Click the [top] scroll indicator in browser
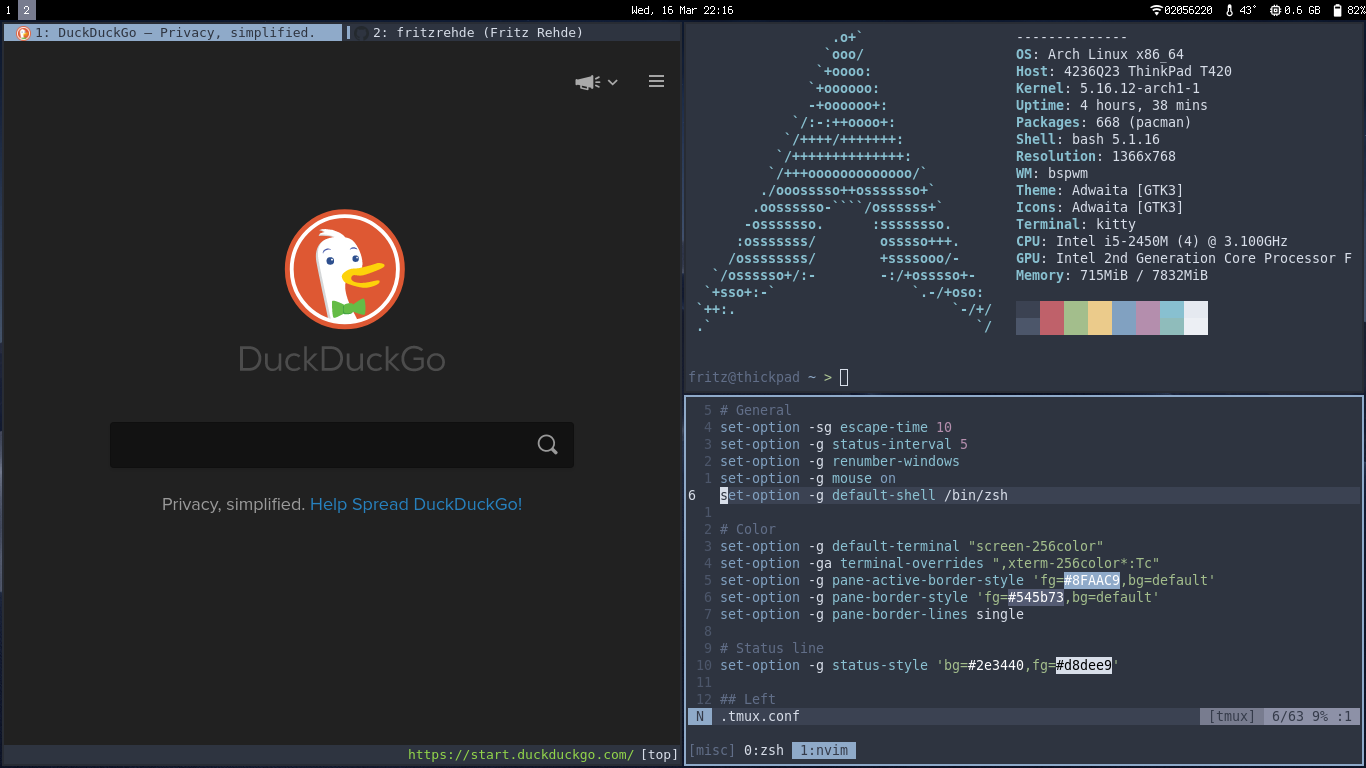1366x768 pixels. pyautogui.click(x=659, y=755)
